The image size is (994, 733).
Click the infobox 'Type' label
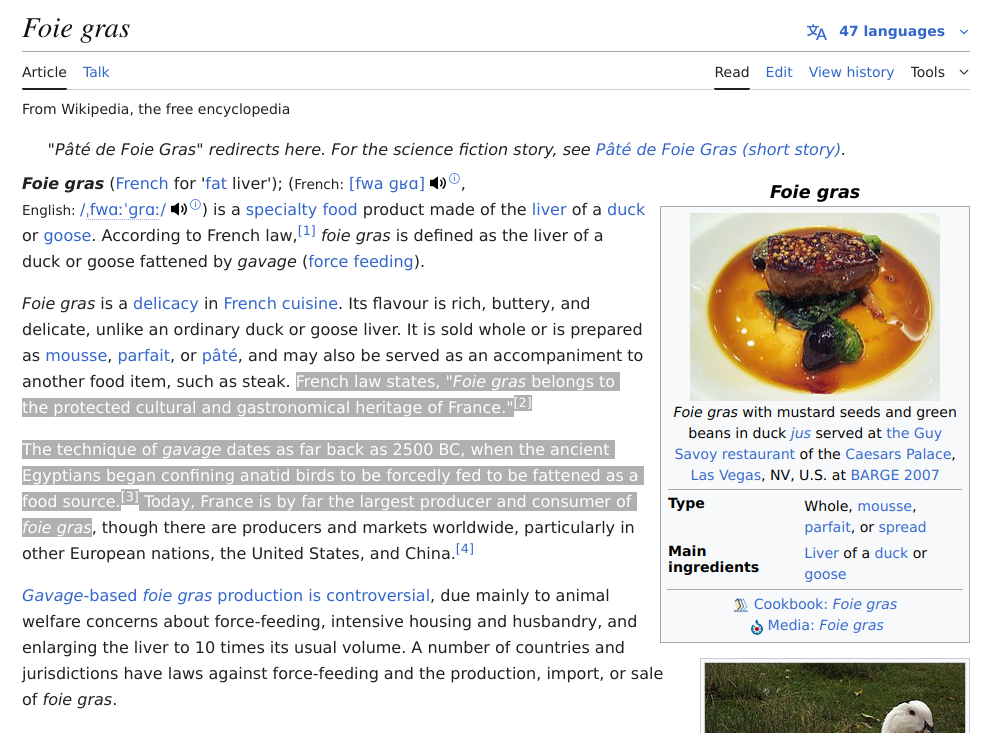(x=686, y=503)
